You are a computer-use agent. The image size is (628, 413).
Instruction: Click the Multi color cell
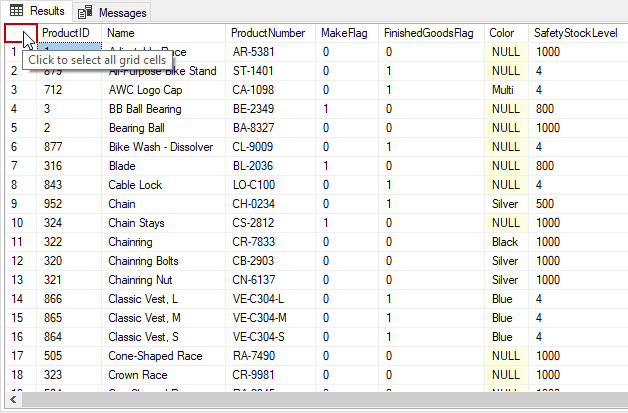(507, 90)
